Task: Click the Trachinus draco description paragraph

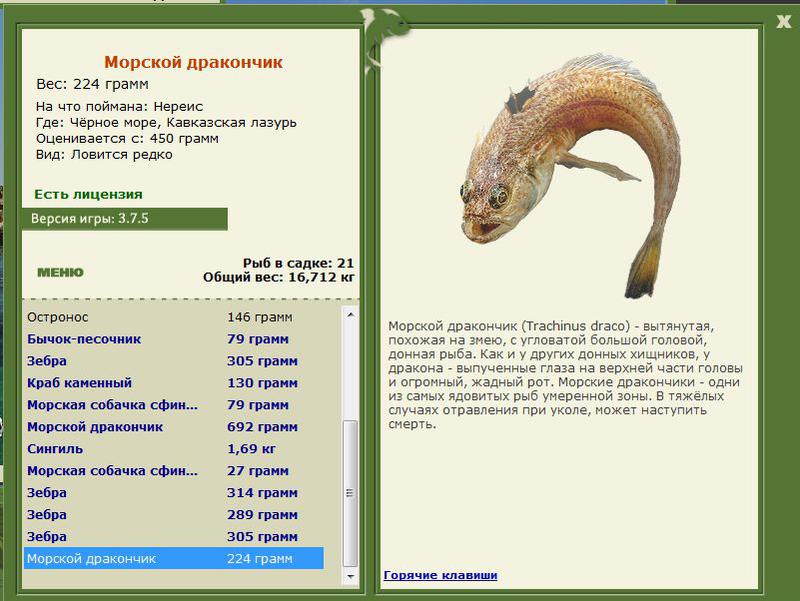Action: pyautogui.click(x=565, y=375)
